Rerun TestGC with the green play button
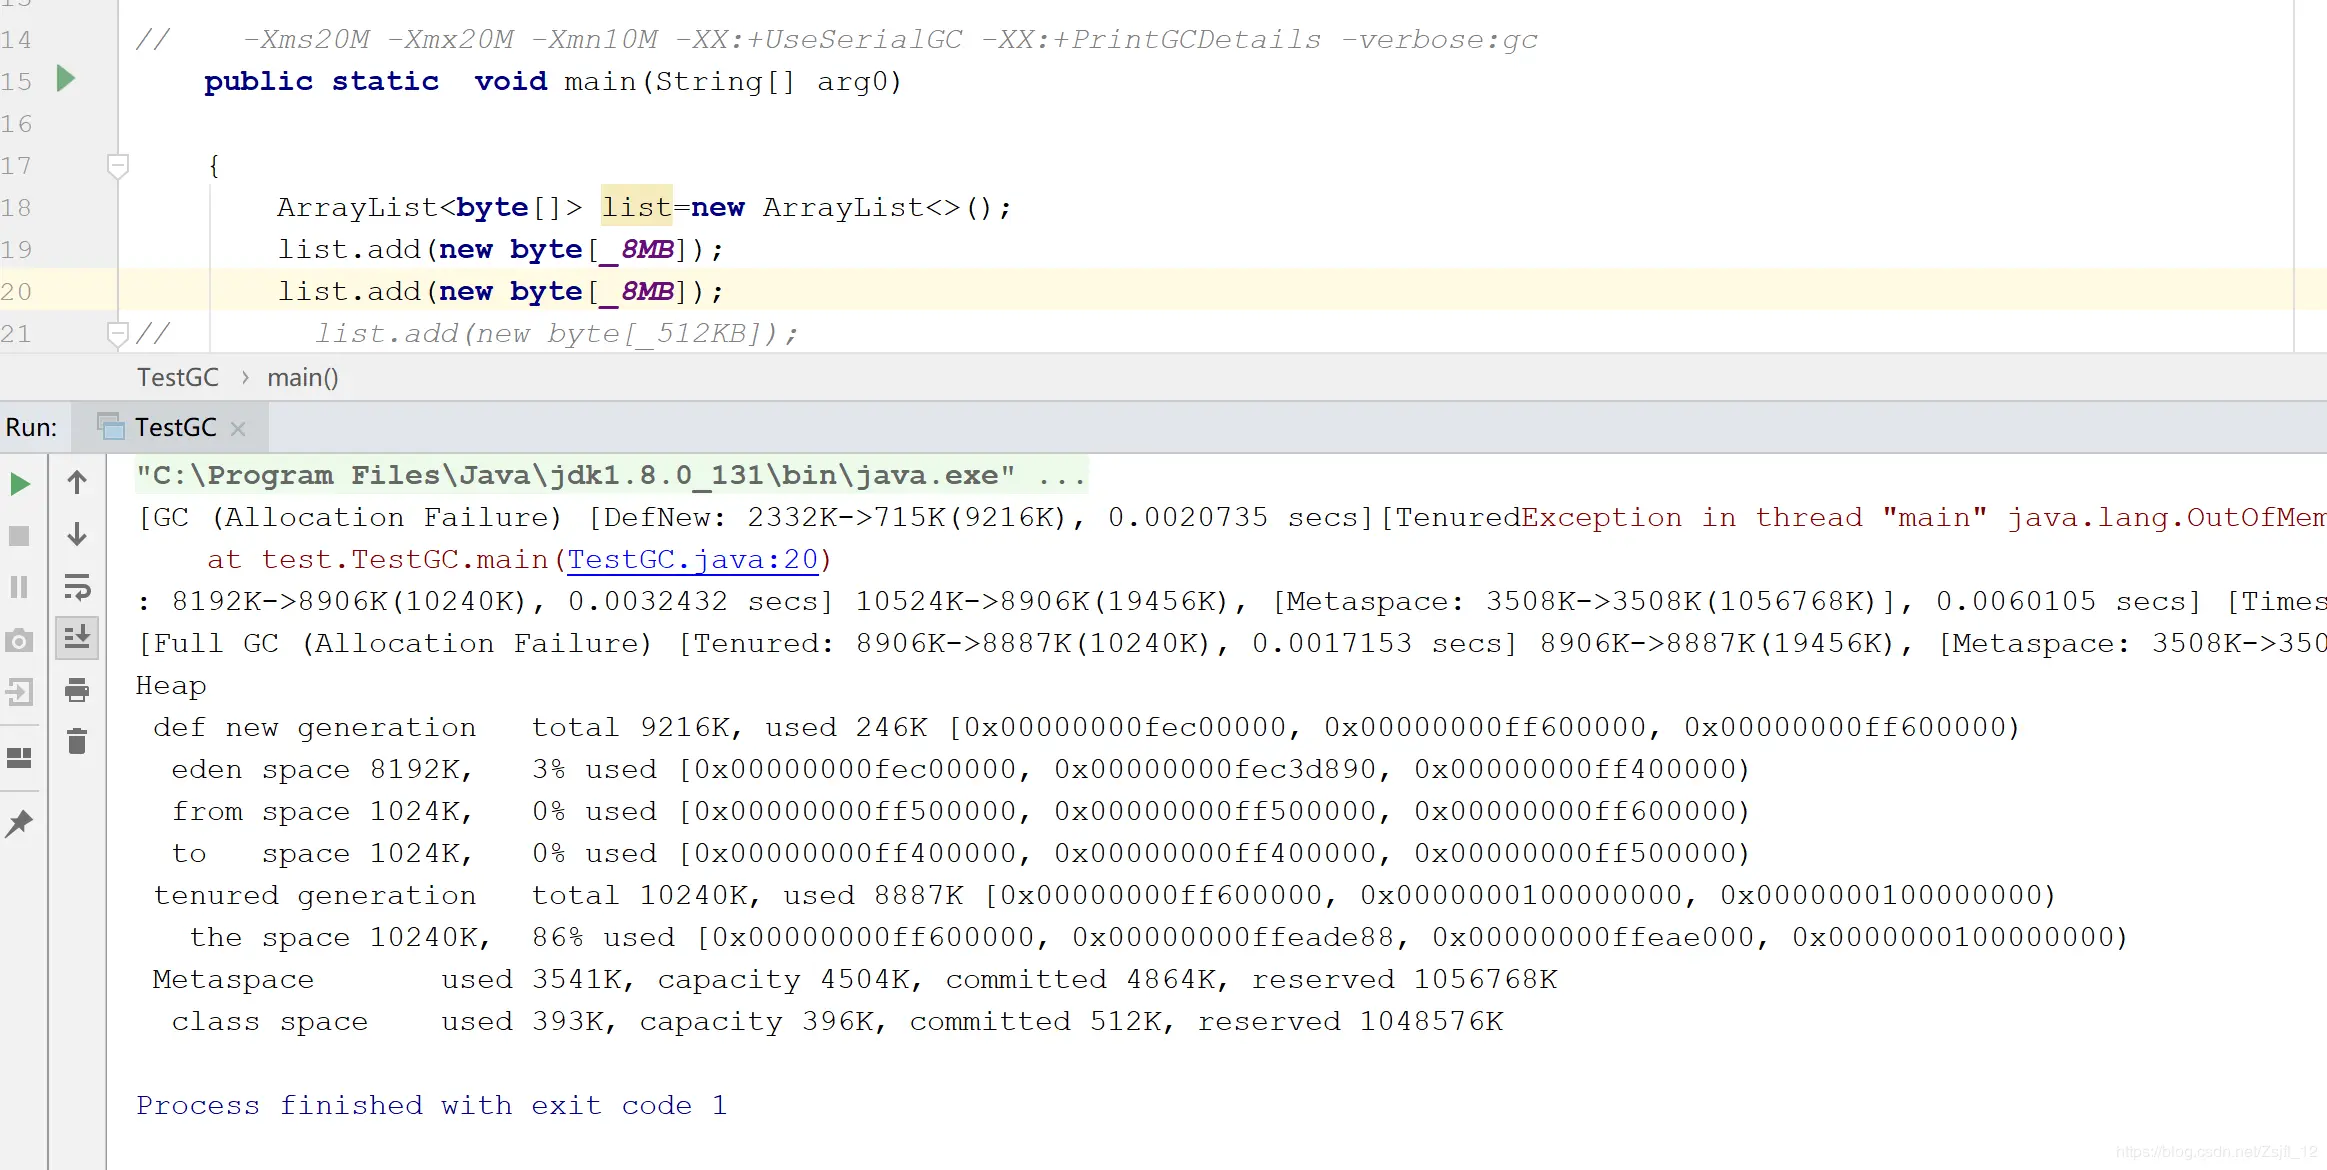The image size is (2327, 1170). (20, 484)
